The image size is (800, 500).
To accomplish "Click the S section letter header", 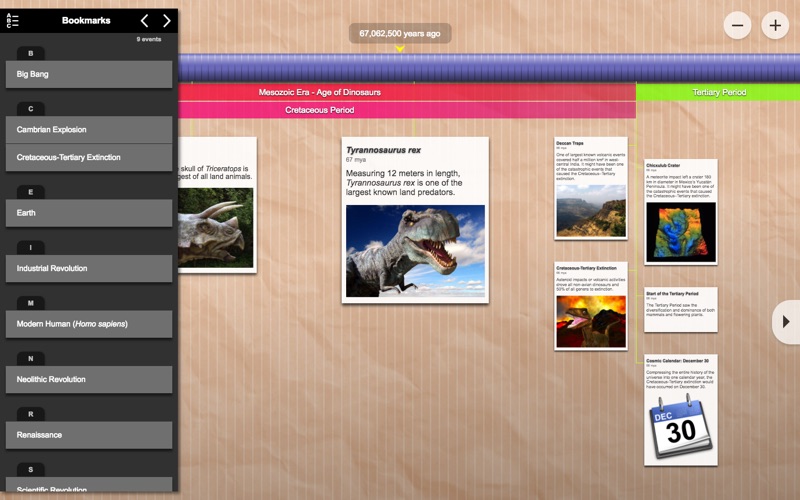I will click(x=31, y=470).
